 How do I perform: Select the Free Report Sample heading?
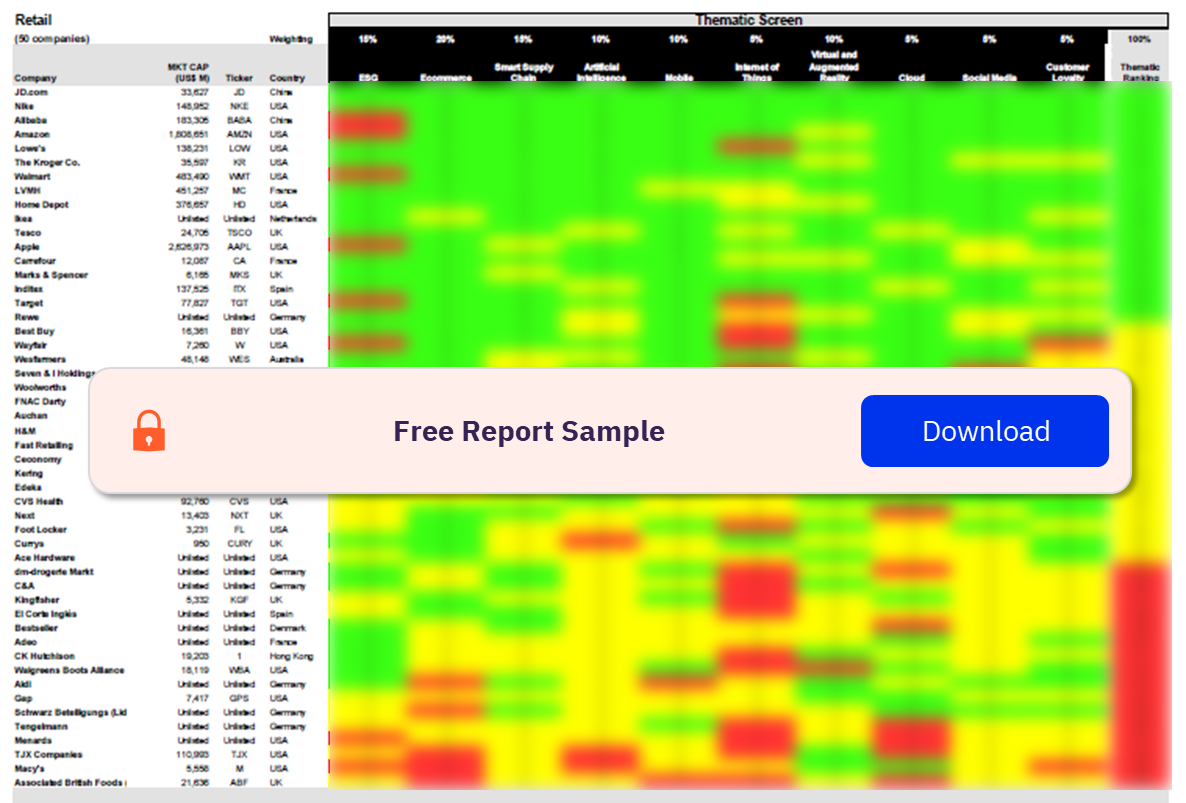(529, 431)
